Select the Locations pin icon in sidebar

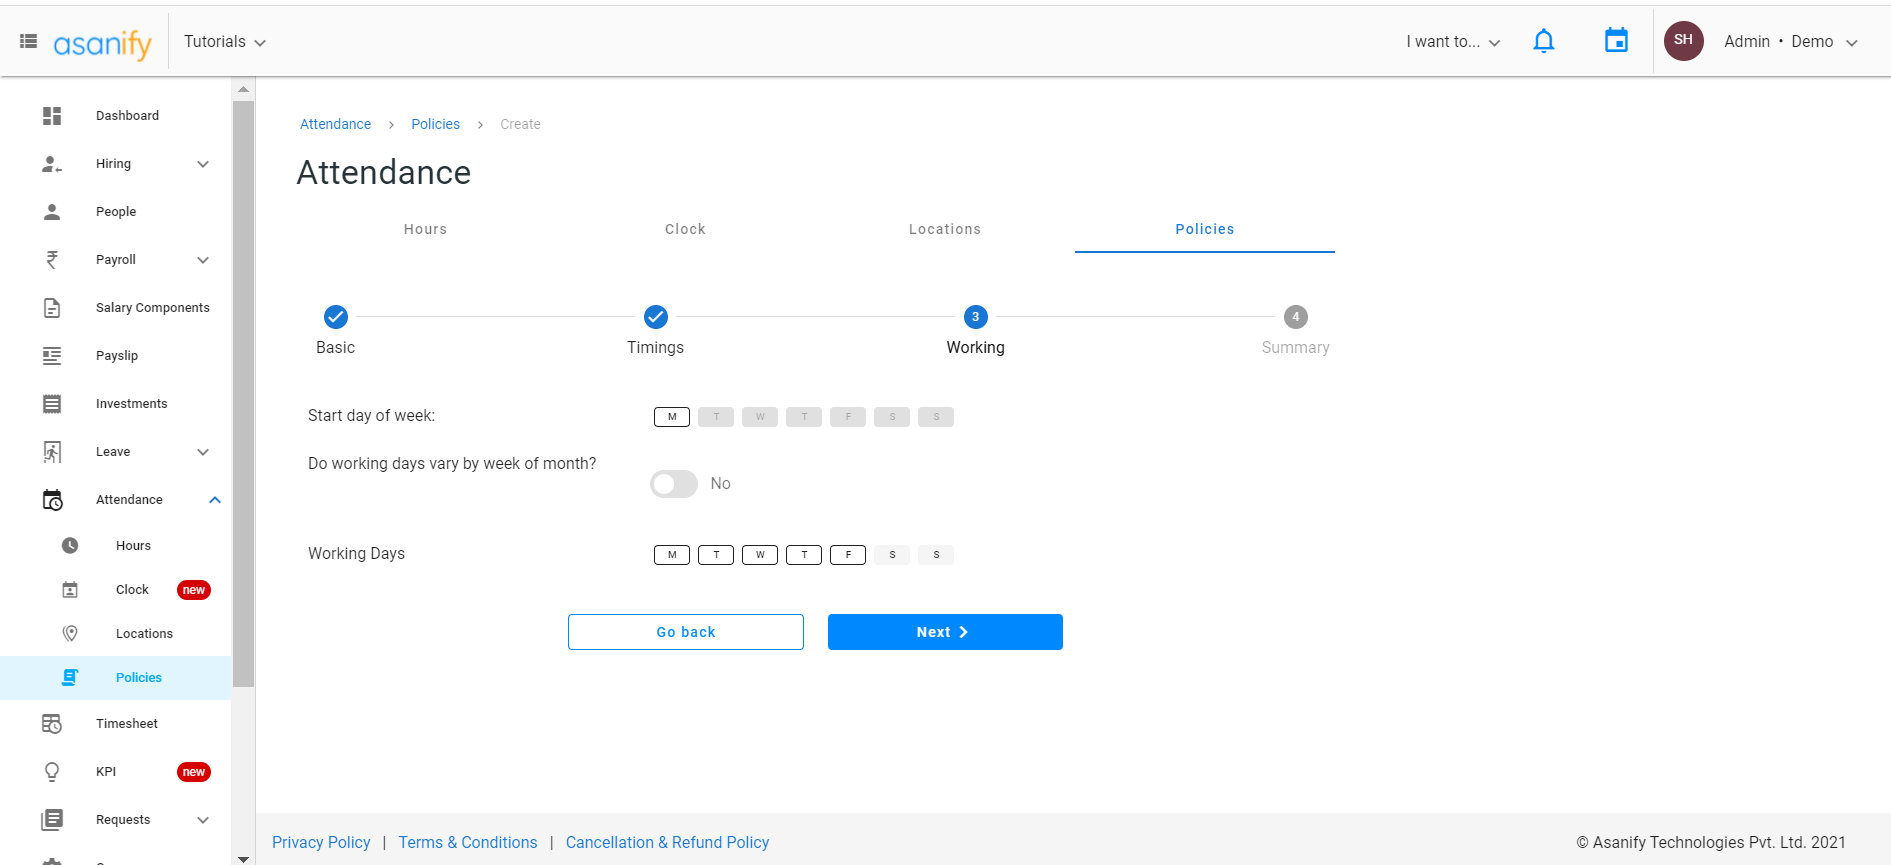(70, 634)
